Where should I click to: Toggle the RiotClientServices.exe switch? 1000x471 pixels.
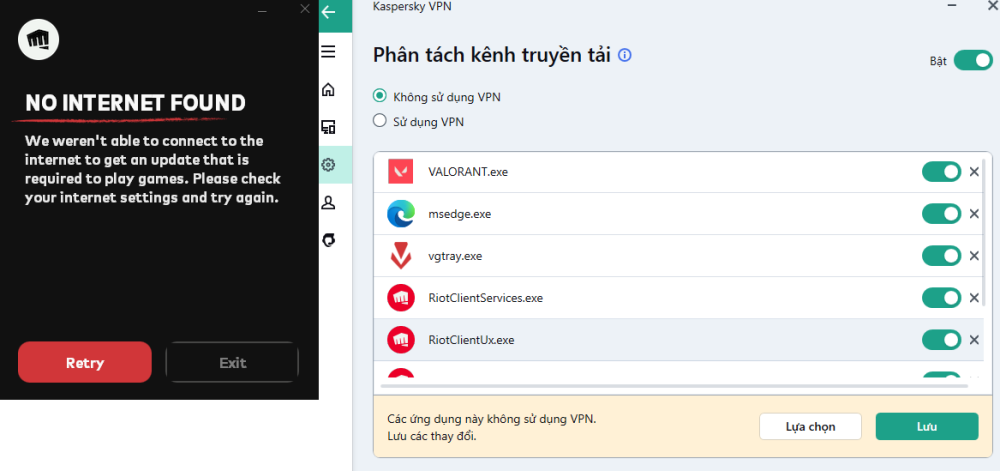[x=941, y=298]
